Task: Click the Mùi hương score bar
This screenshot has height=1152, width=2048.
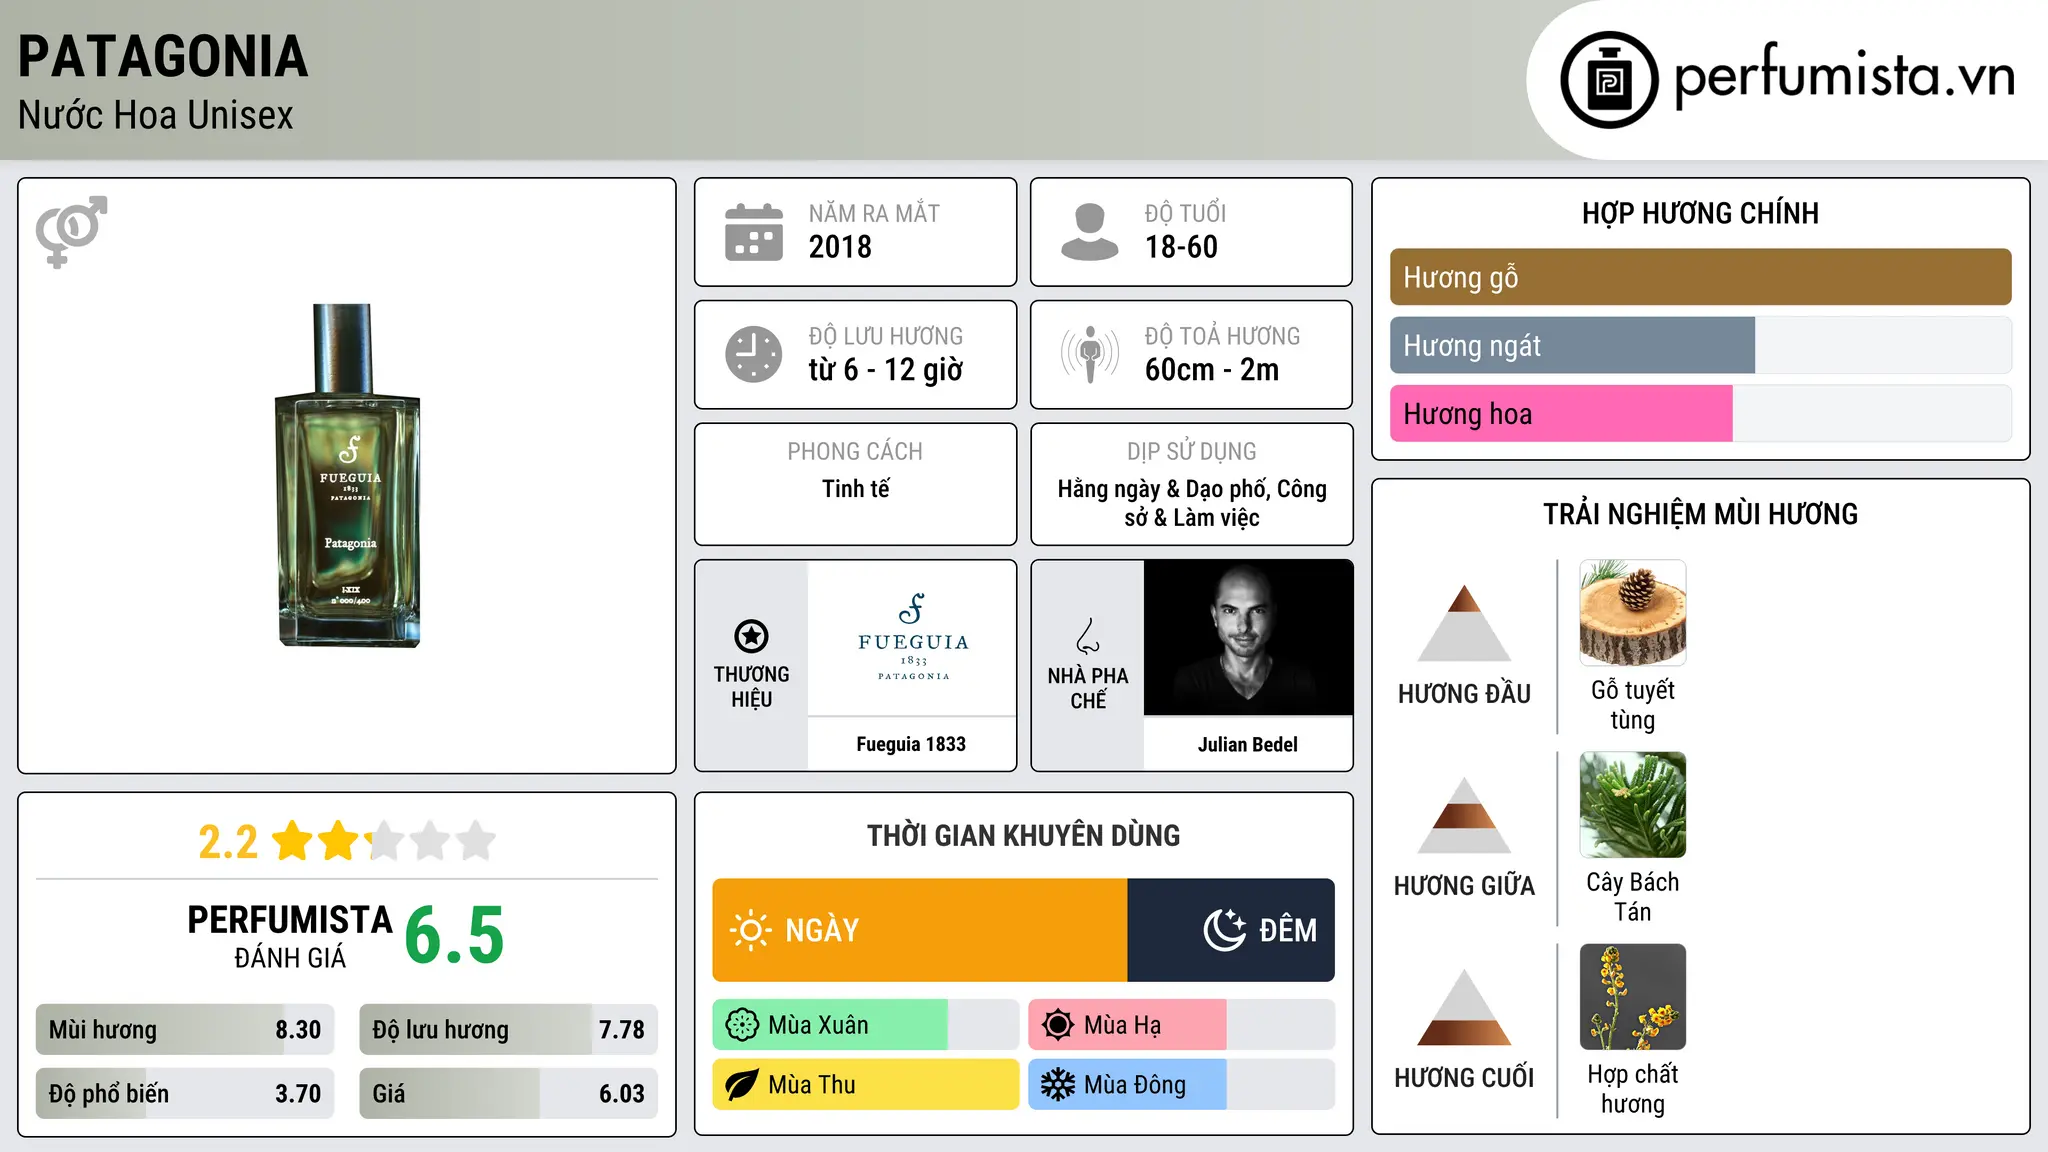Action: click(185, 1030)
